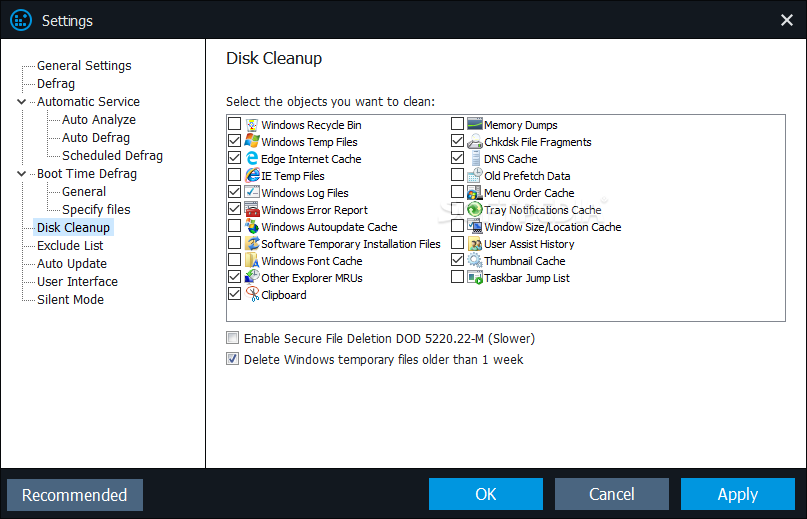Open the Exclude List settings page
Image resolution: width=807 pixels, height=519 pixels.
(x=70, y=246)
